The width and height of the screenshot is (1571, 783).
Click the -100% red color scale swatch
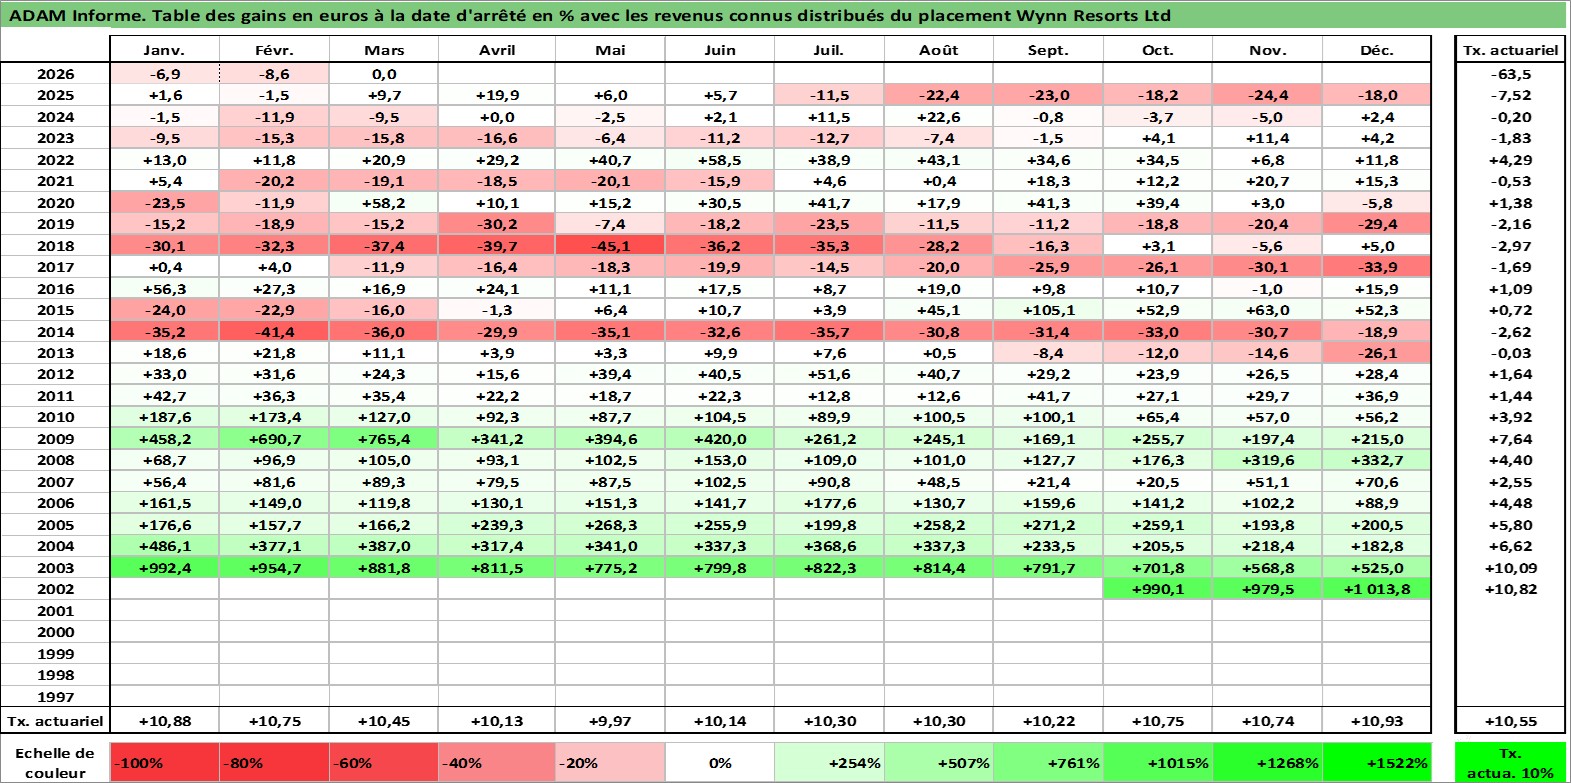[165, 763]
